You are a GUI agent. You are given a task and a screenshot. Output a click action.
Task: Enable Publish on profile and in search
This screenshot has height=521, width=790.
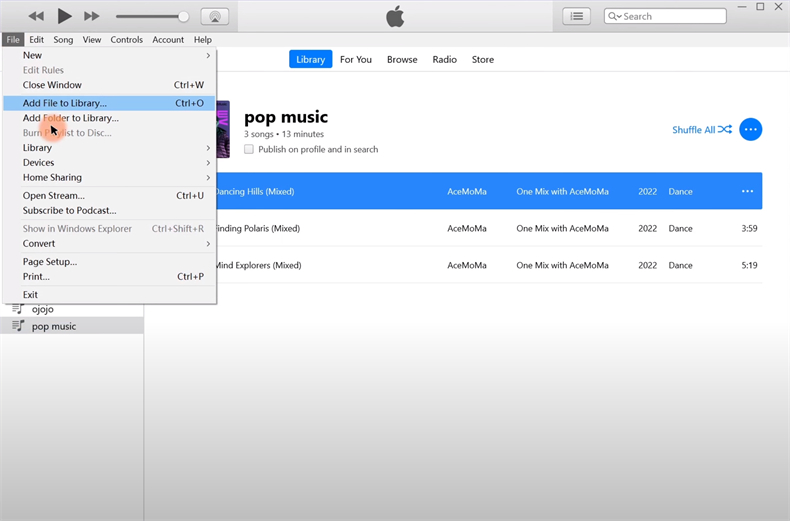click(249, 149)
